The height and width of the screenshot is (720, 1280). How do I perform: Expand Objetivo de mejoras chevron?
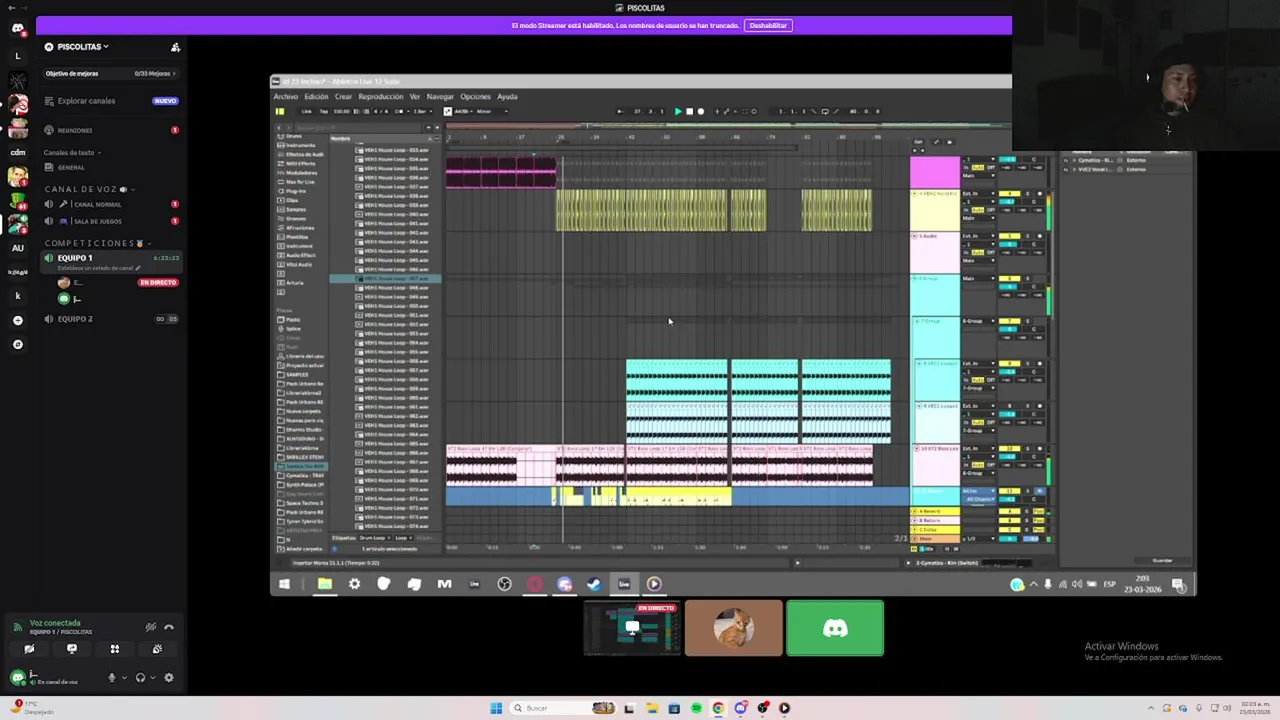(x=174, y=74)
